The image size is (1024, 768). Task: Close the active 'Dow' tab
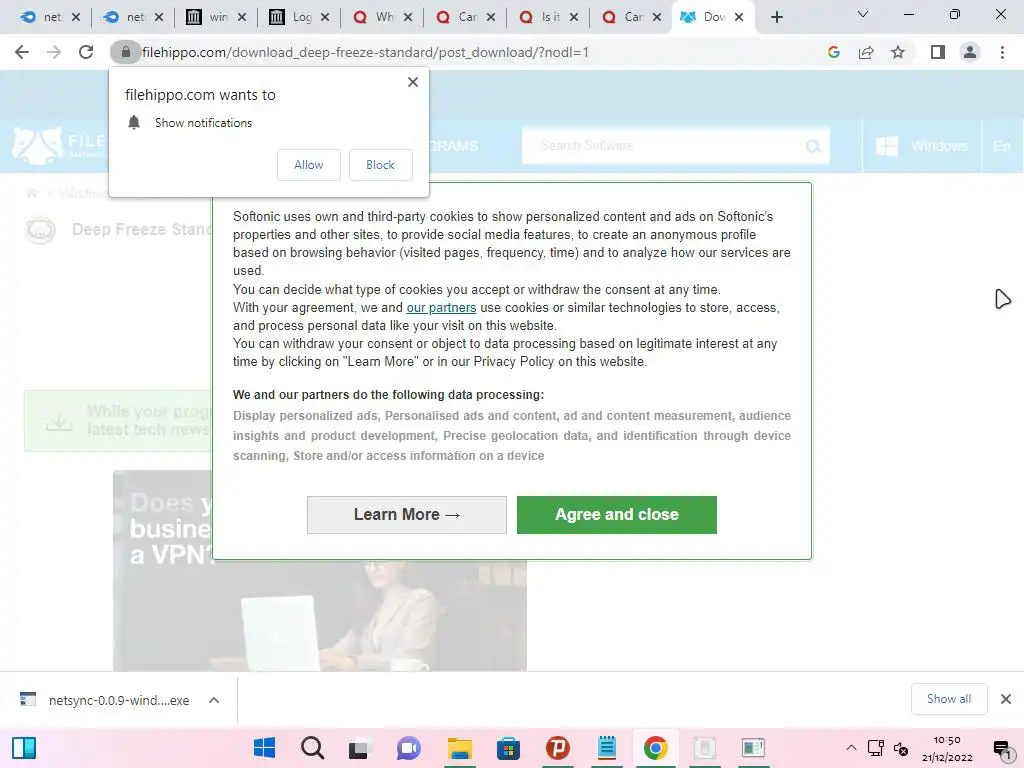click(x=739, y=17)
